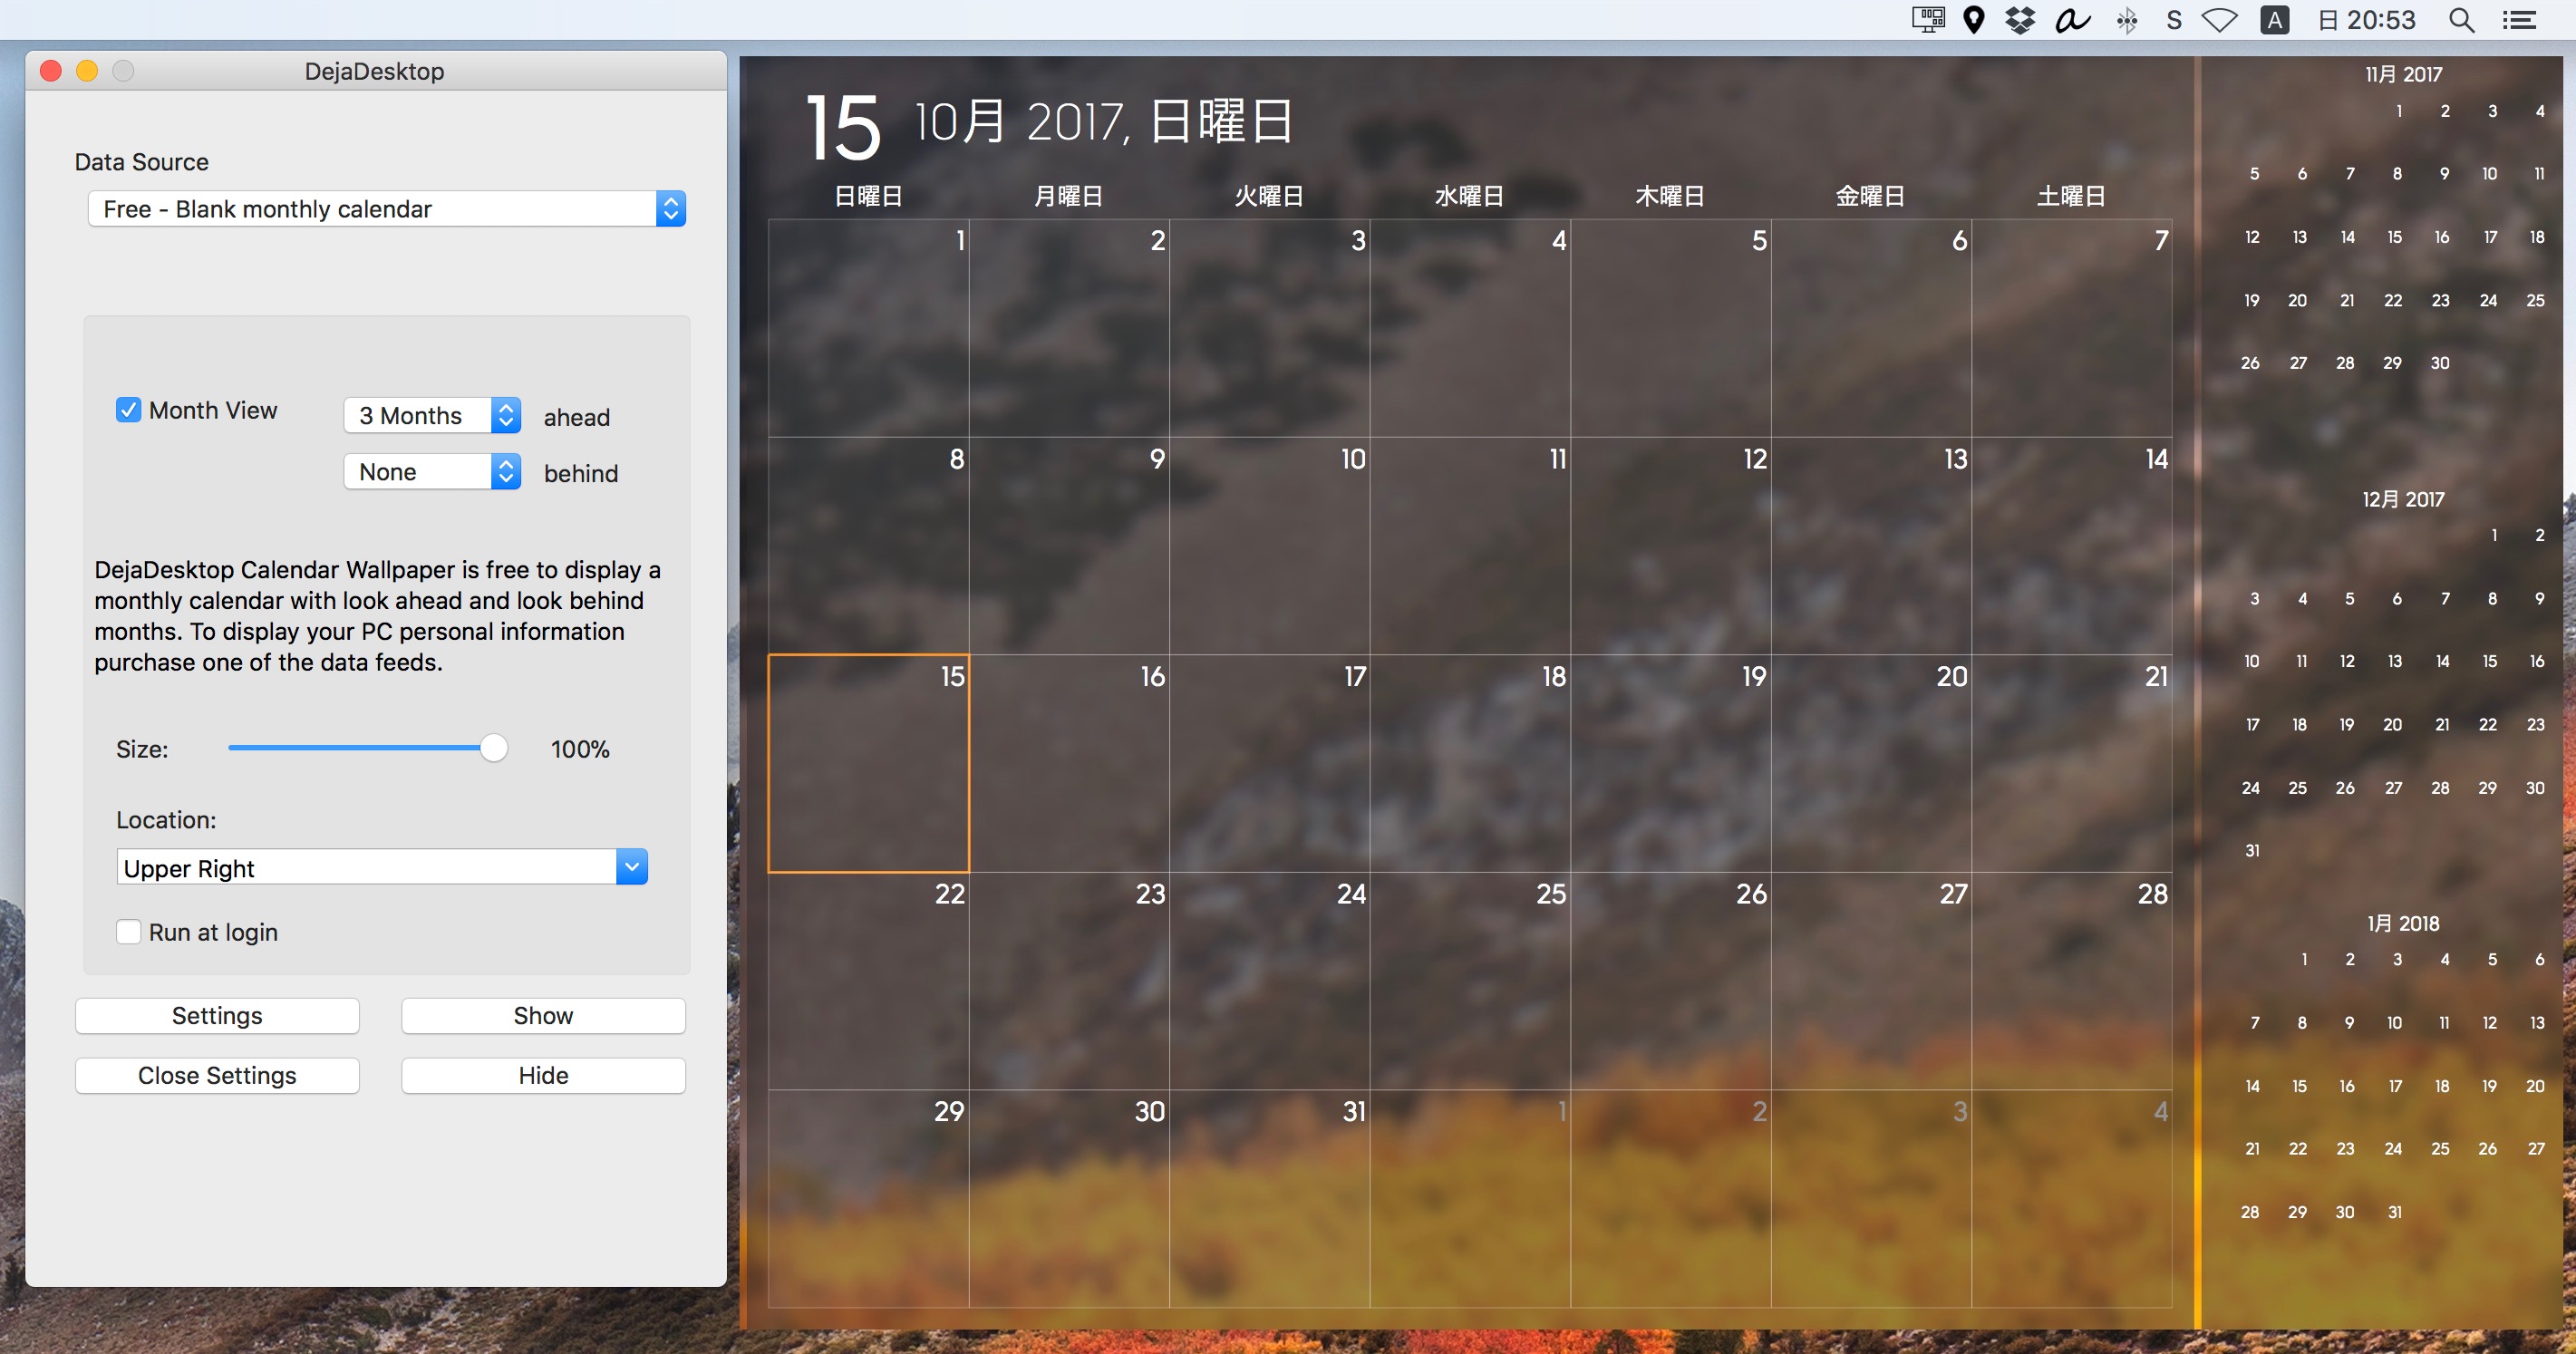Check the Month View option on
Screen dimensions: 2576x1354
tap(128, 409)
